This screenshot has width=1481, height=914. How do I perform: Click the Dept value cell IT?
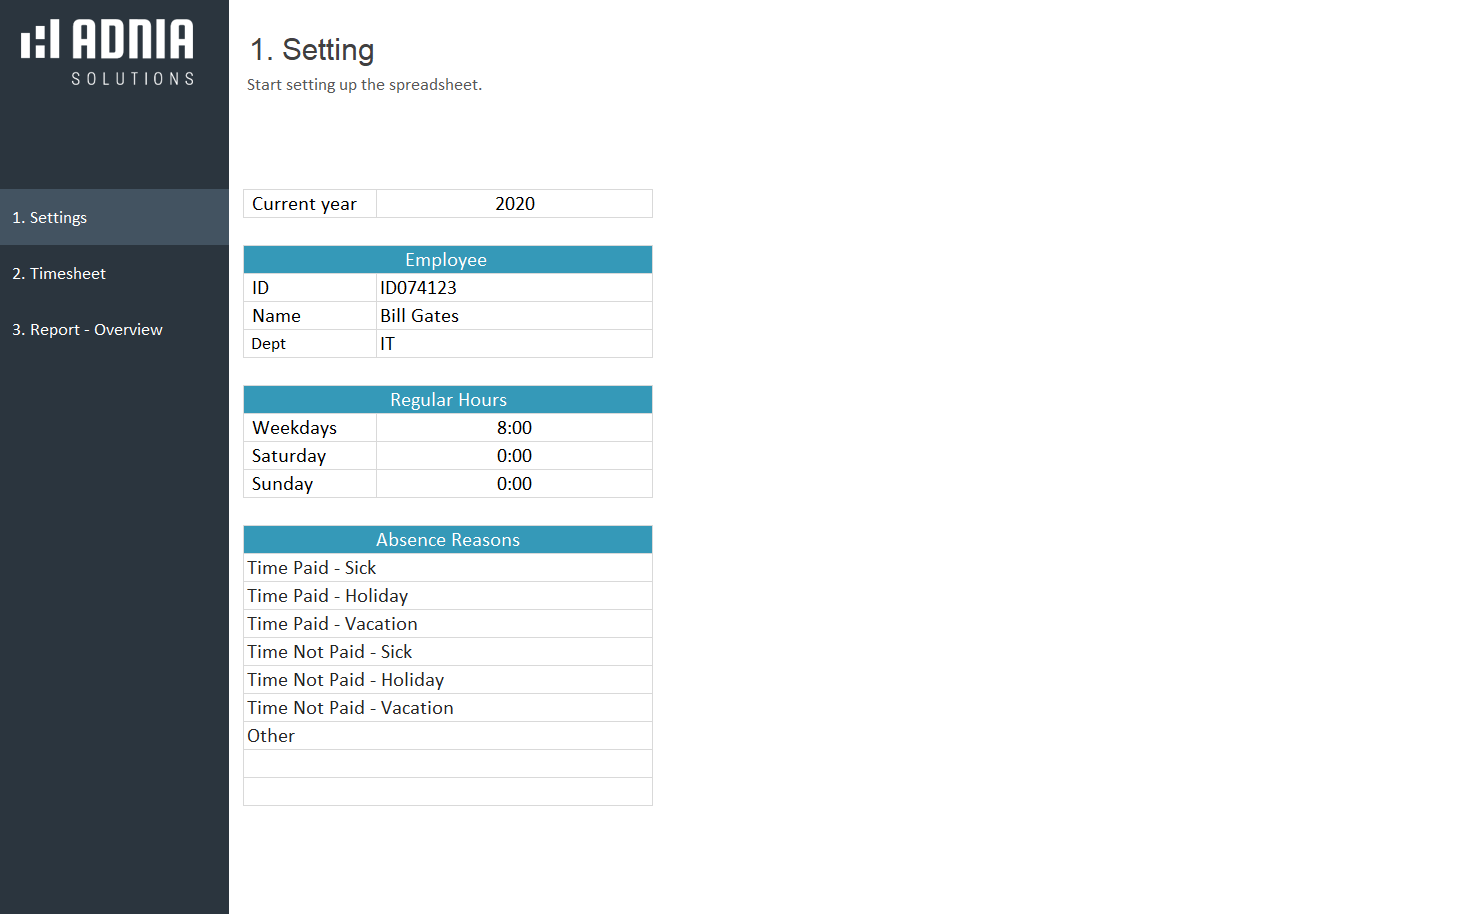(514, 344)
